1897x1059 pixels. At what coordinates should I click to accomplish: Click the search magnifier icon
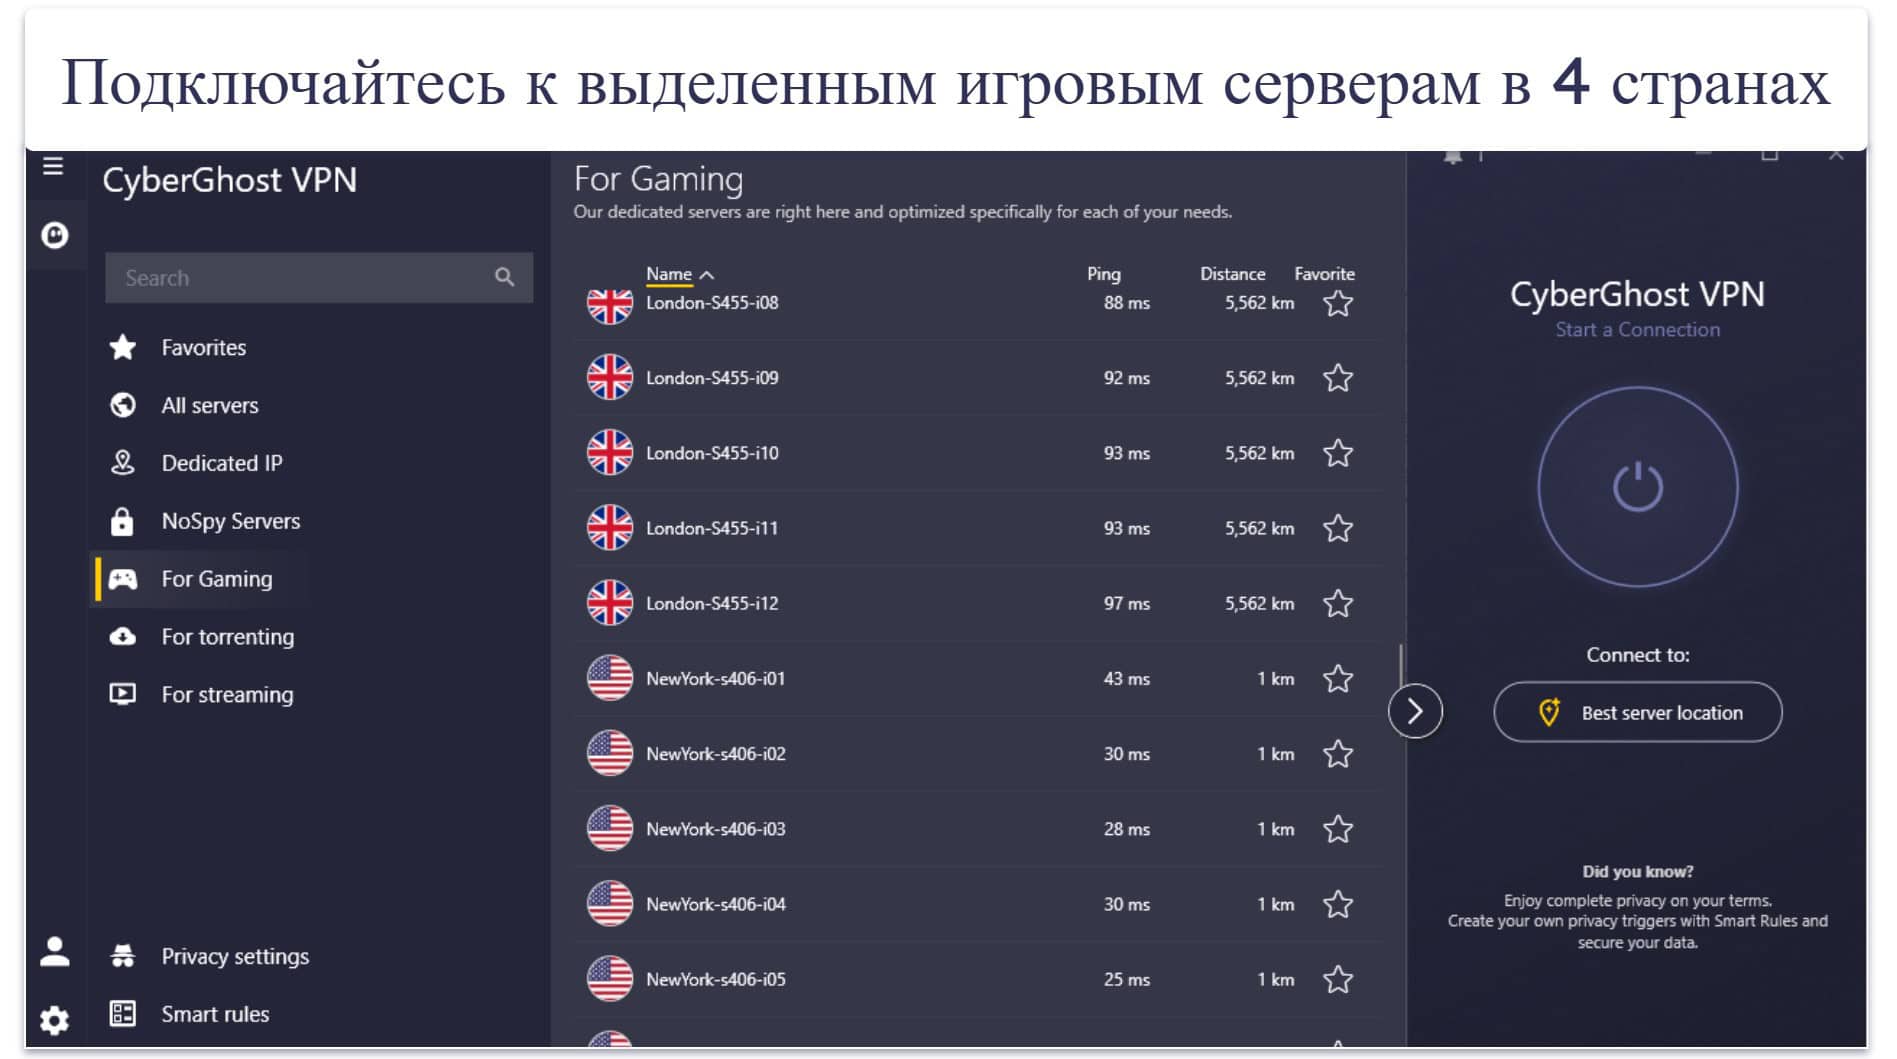[x=504, y=277]
